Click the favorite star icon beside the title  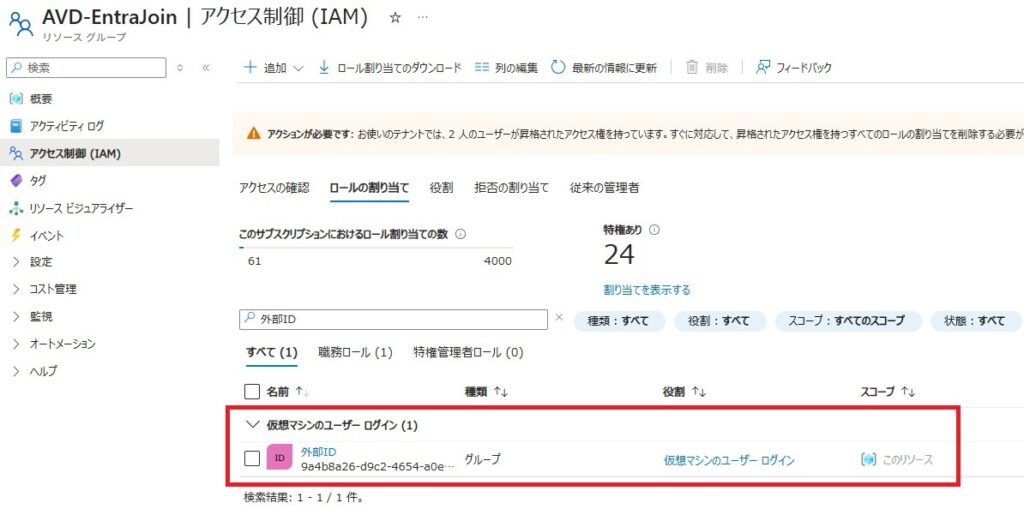pos(395,18)
